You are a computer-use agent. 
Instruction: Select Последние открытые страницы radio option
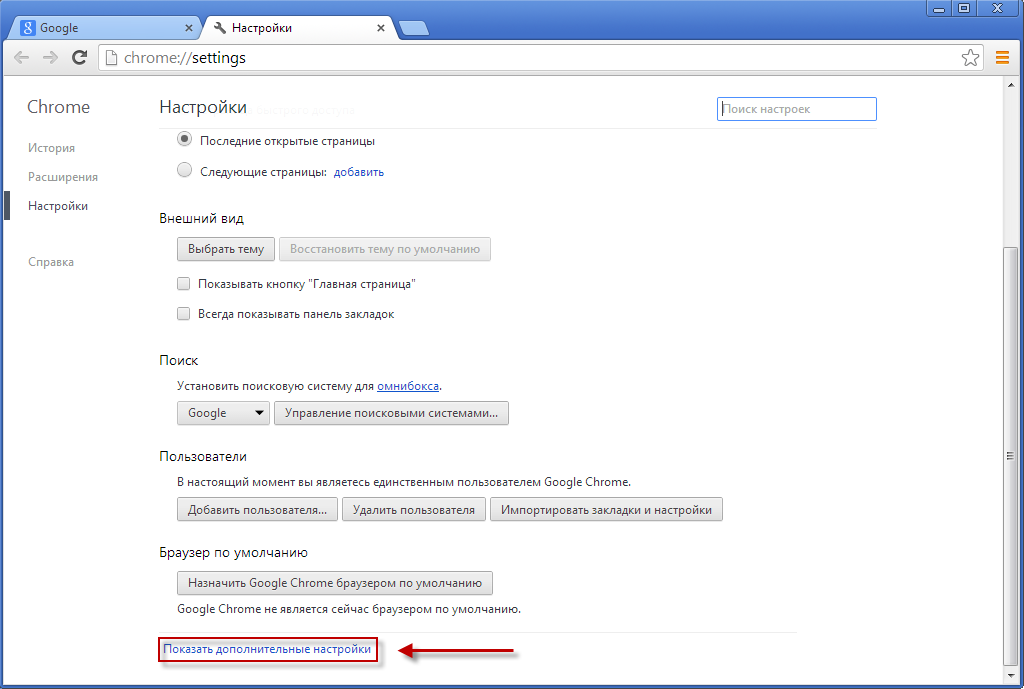(185, 139)
